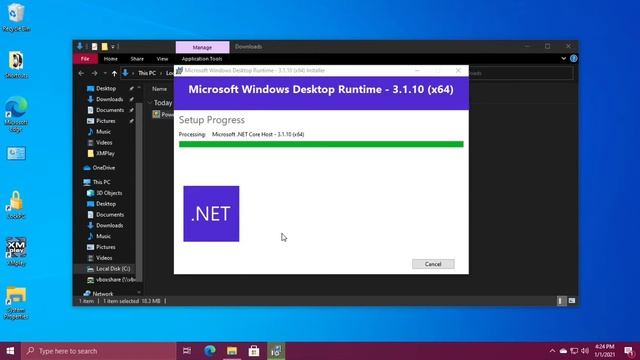Open the File menu in File Explorer
The image size is (640, 360).
coord(85,59)
